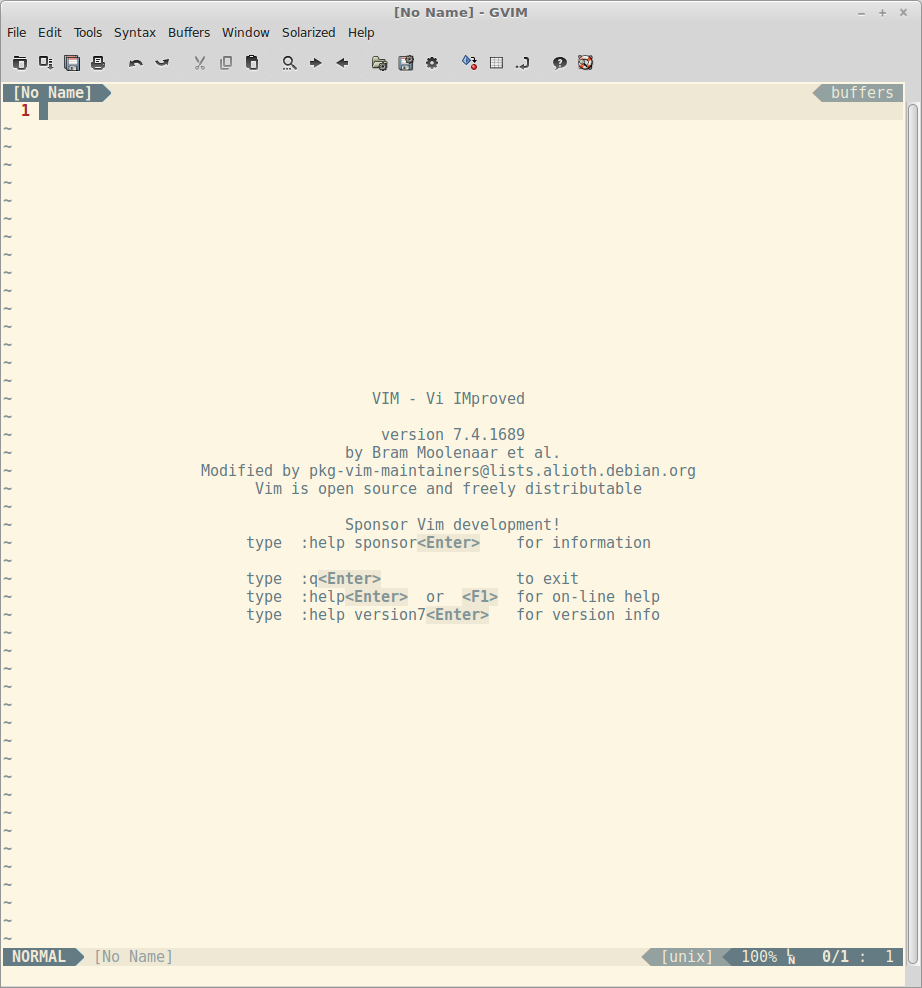
Task: Click 'for version info' text
Action: (588, 615)
